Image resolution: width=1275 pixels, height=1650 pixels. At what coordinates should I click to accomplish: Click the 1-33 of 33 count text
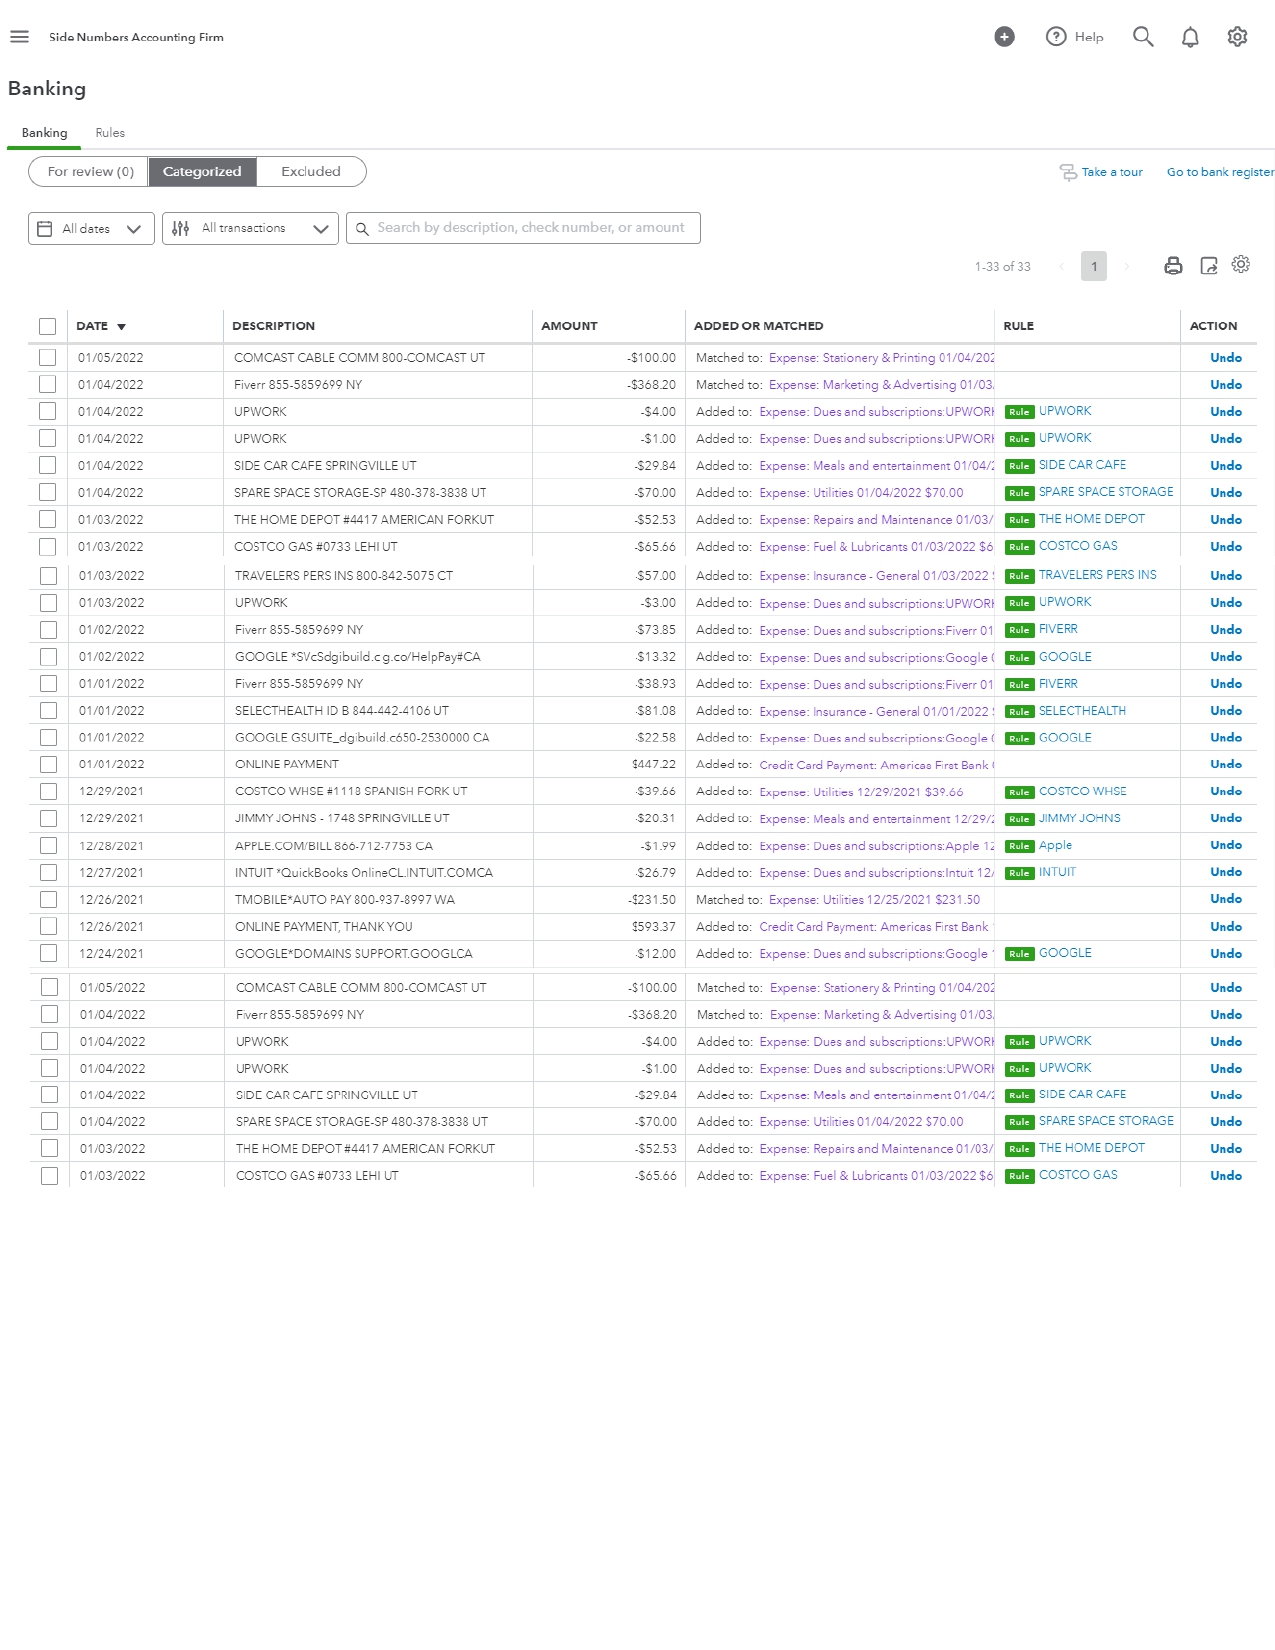1002,267
